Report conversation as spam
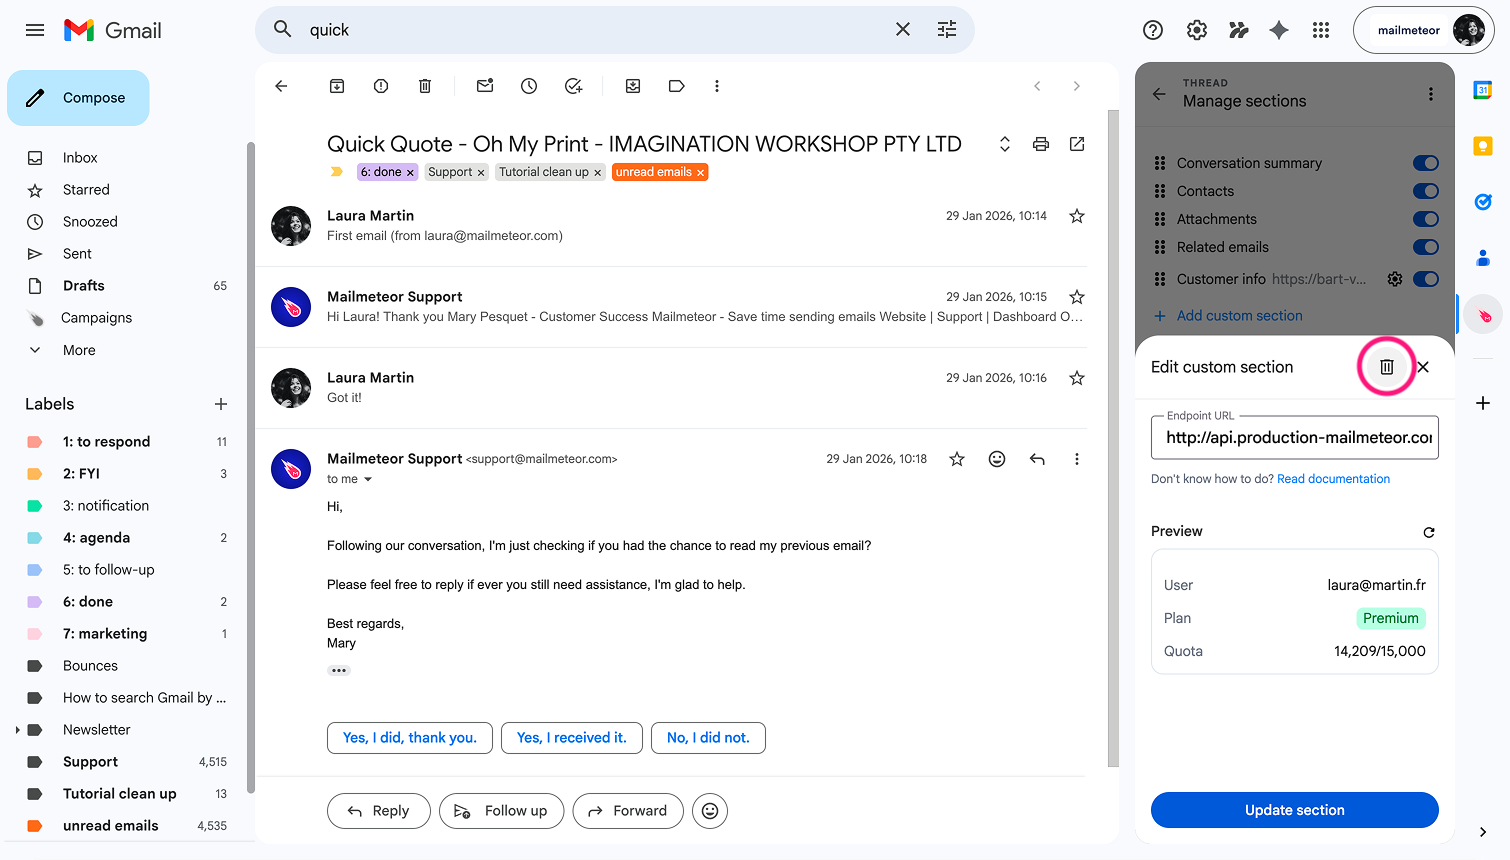This screenshot has height=860, width=1510. [381, 86]
